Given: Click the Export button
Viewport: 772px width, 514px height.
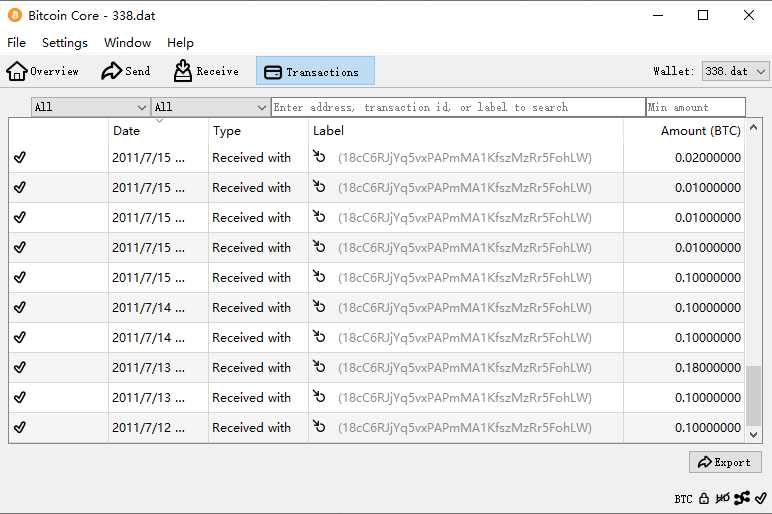Looking at the screenshot, I should [725, 462].
